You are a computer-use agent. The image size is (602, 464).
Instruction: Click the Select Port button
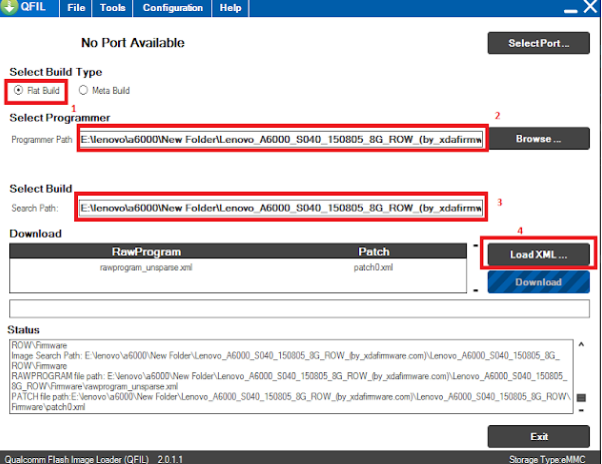click(539, 43)
